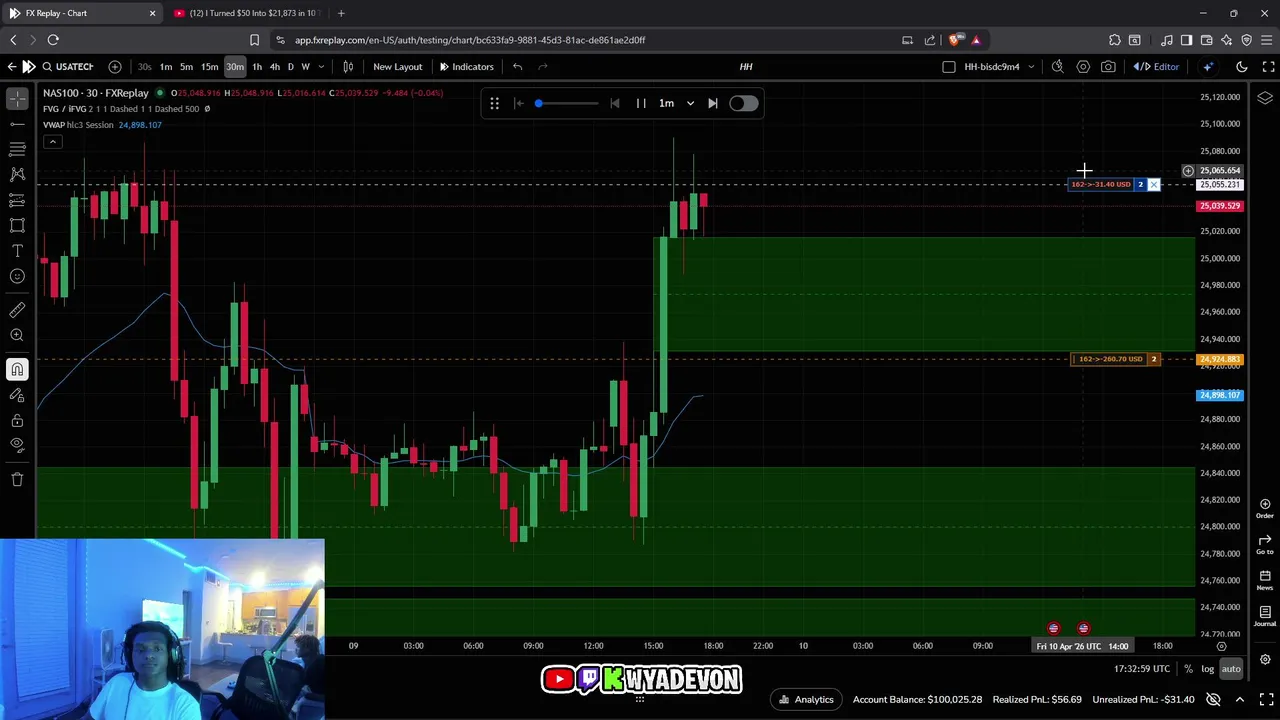This screenshot has width=1280, height=720.
Task: Pause the replay playback
Action: [x=641, y=103]
